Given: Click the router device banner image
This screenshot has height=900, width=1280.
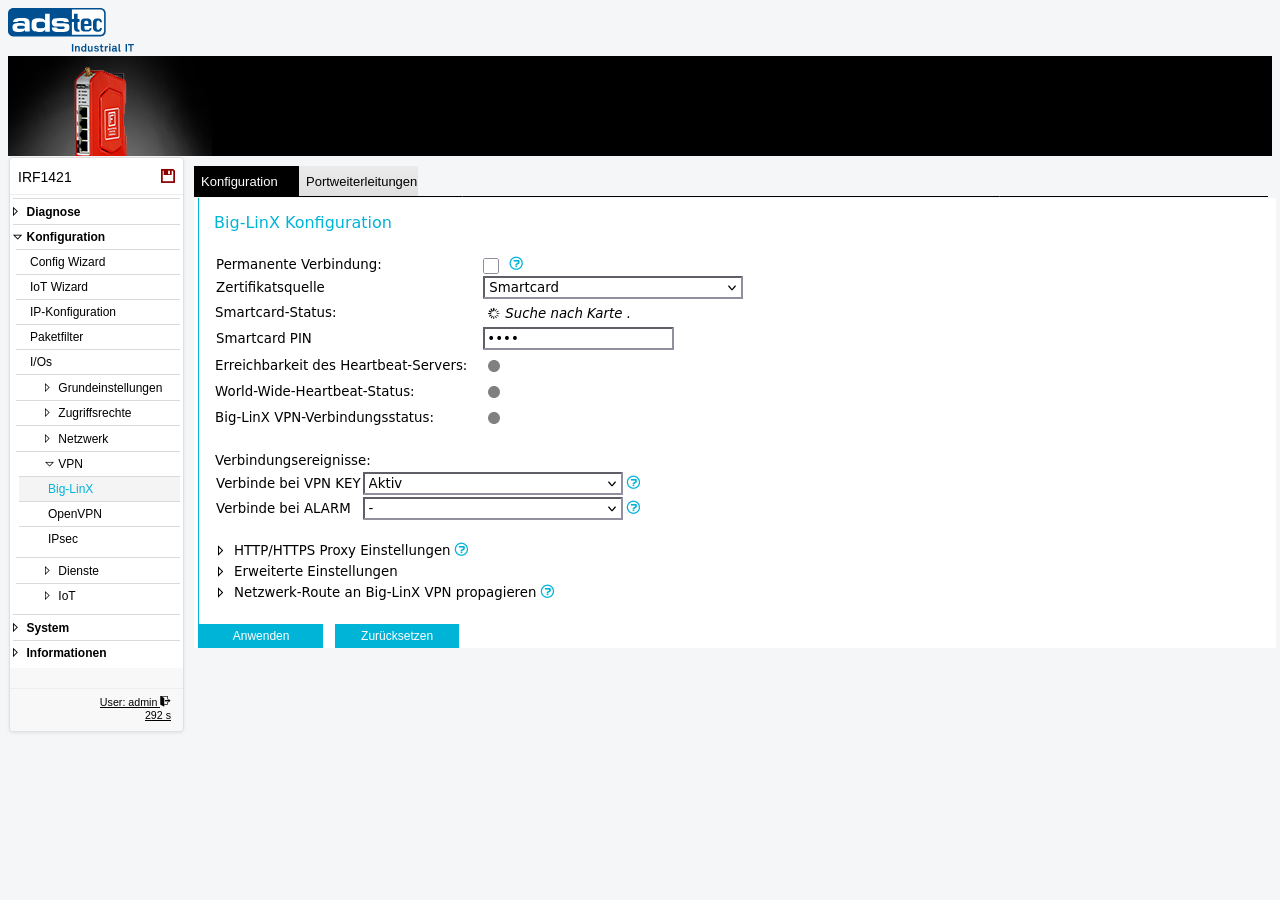Looking at the screenshot, I should (110, 106).
